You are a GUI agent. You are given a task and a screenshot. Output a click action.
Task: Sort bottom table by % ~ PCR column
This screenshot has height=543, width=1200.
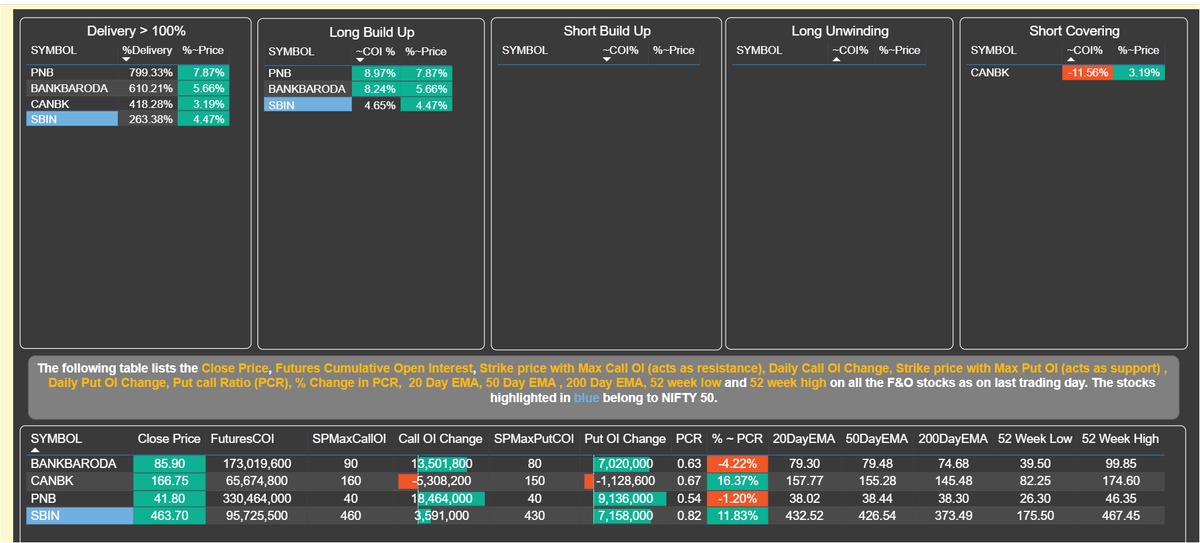click(x=737, y=439)
